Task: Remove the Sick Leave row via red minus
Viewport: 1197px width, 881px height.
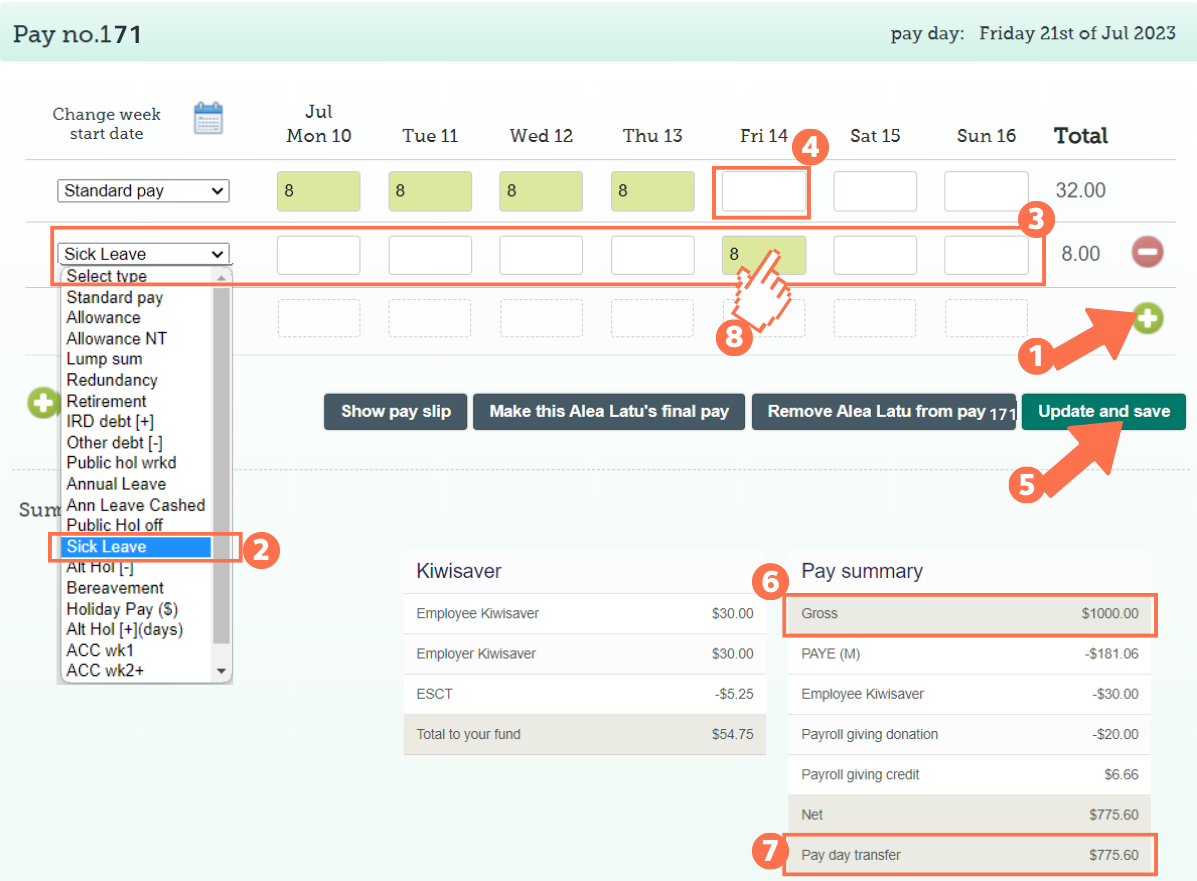Action: click(1146, 253)
